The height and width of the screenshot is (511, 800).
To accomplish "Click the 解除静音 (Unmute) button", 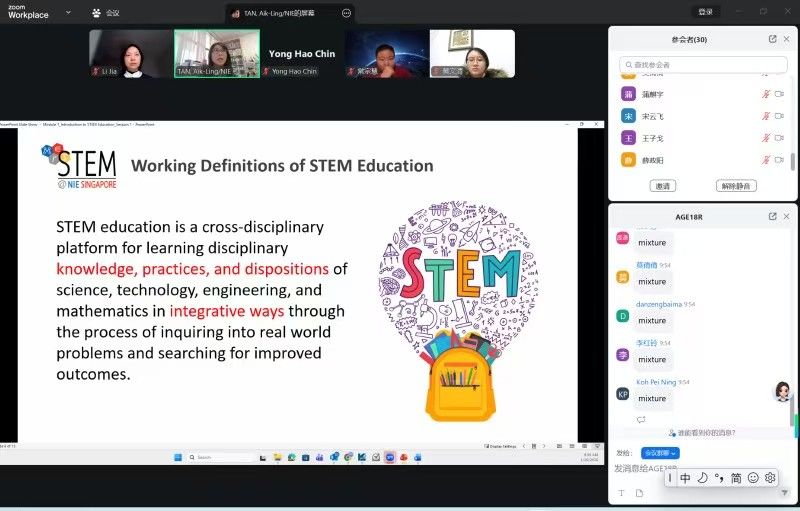I will pyautogui.click(x=736, y=186).
